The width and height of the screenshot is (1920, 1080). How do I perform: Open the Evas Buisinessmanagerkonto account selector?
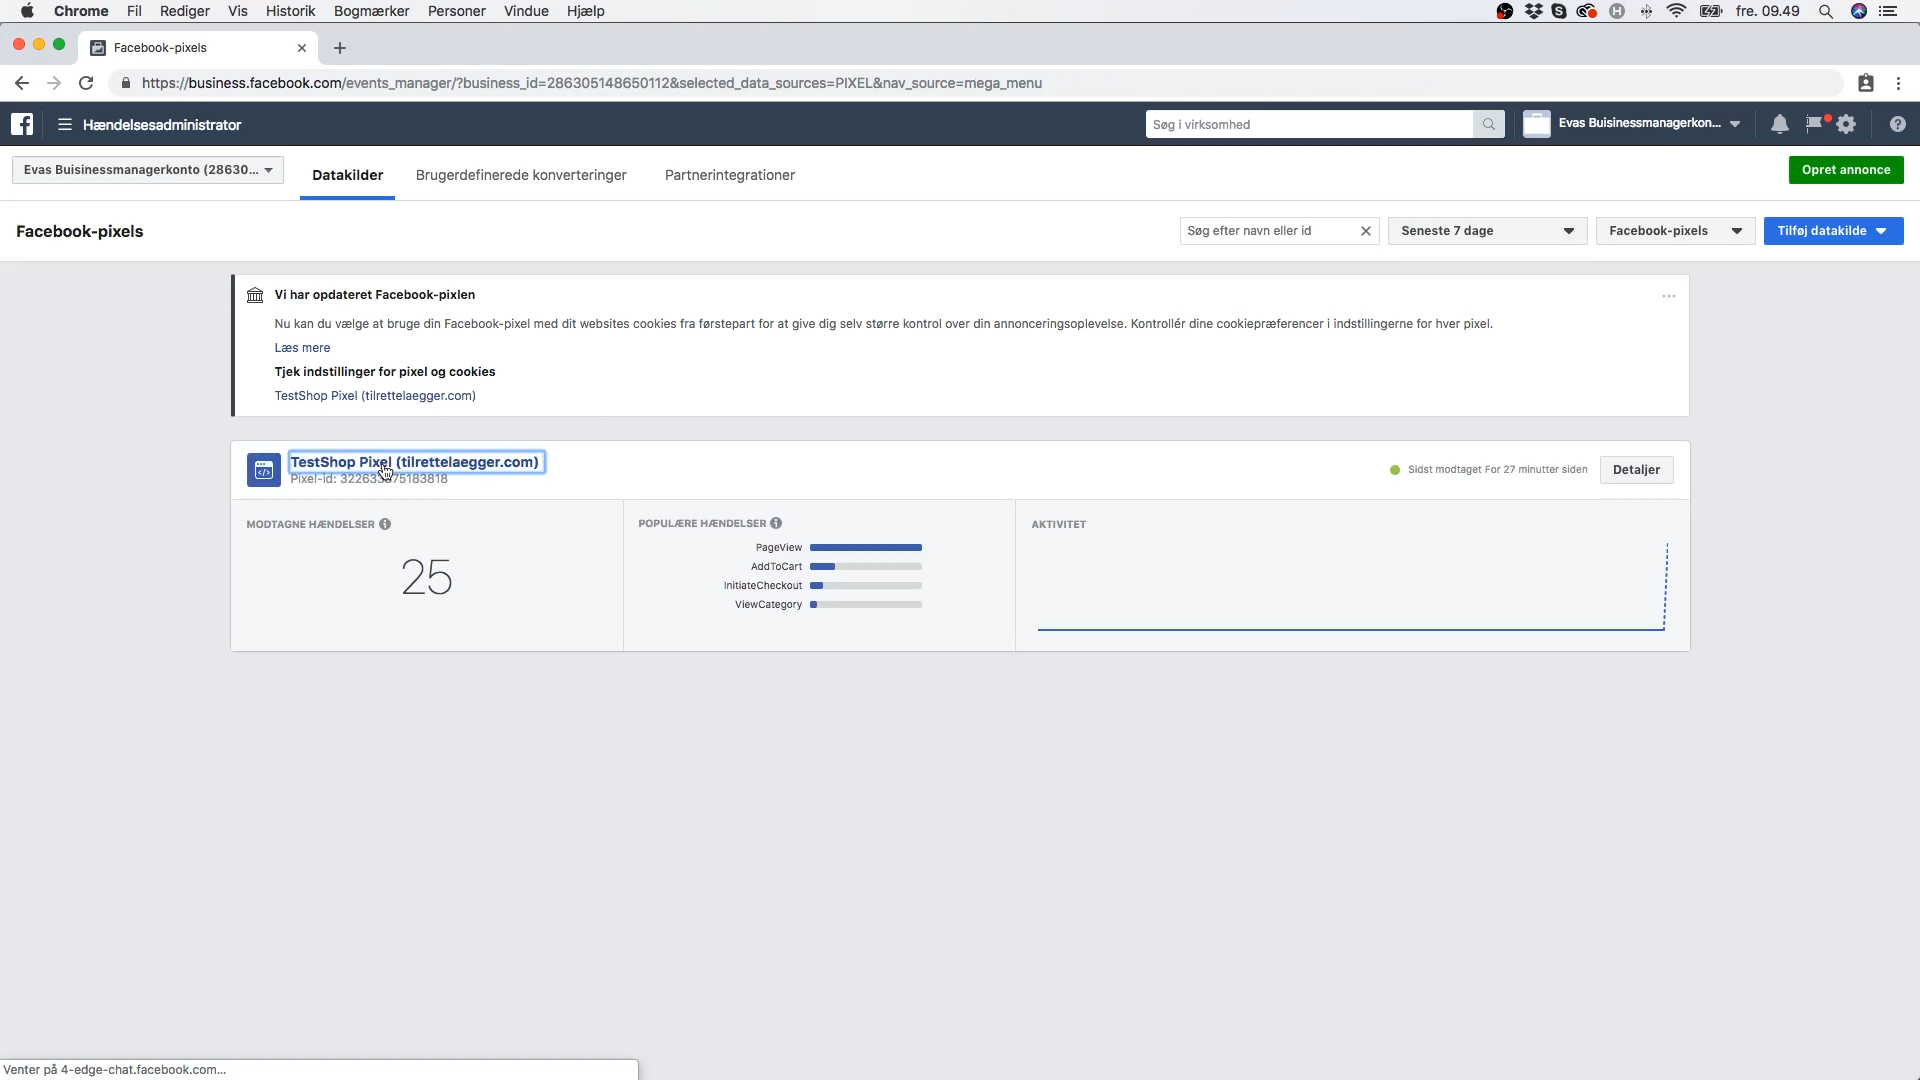[148, 170]
